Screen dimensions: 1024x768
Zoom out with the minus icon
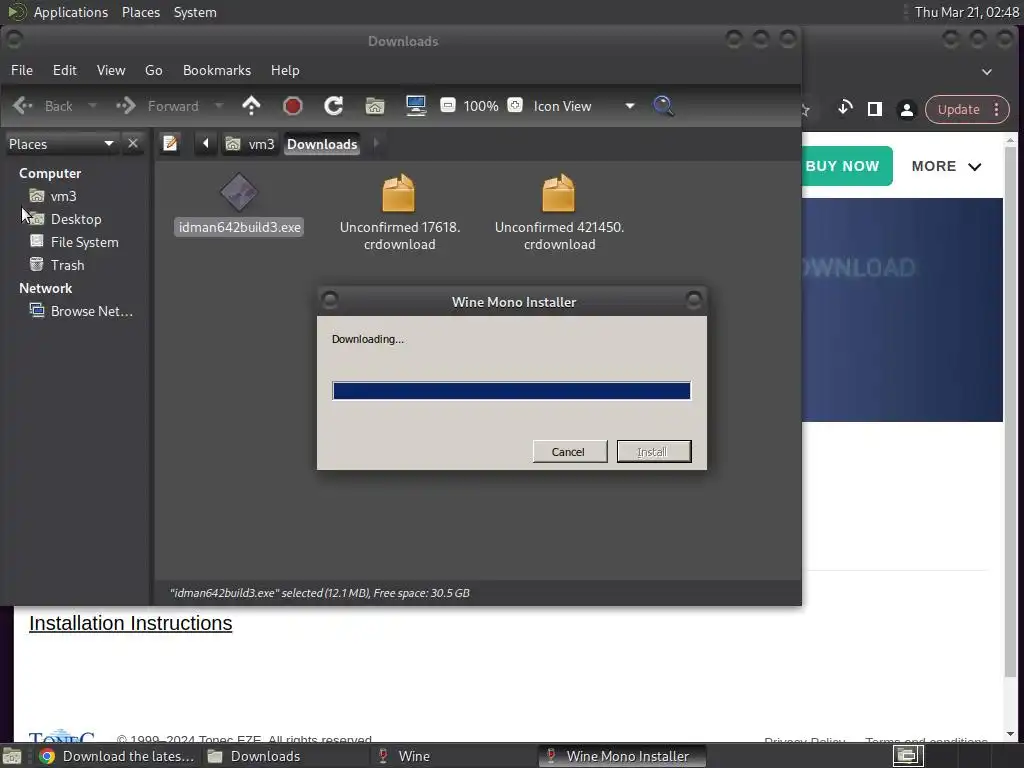click(448, 105)
